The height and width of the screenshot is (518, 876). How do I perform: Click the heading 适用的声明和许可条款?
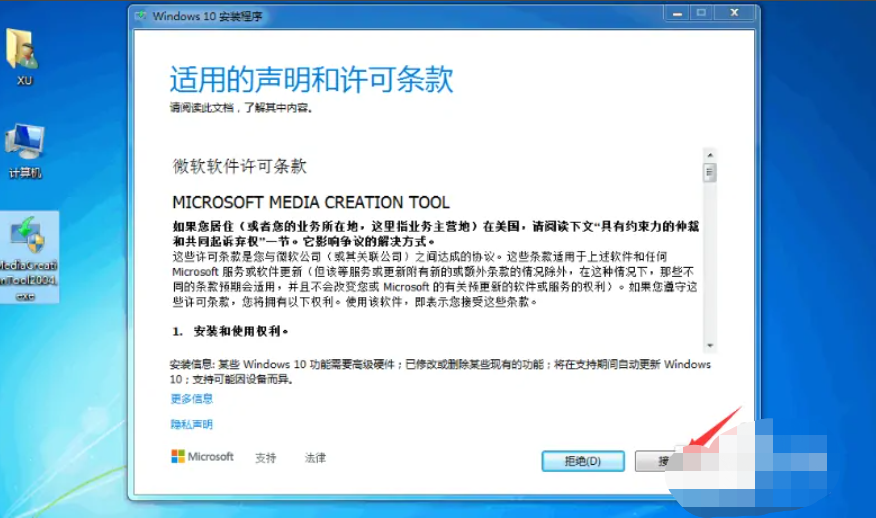click(311, 79)
